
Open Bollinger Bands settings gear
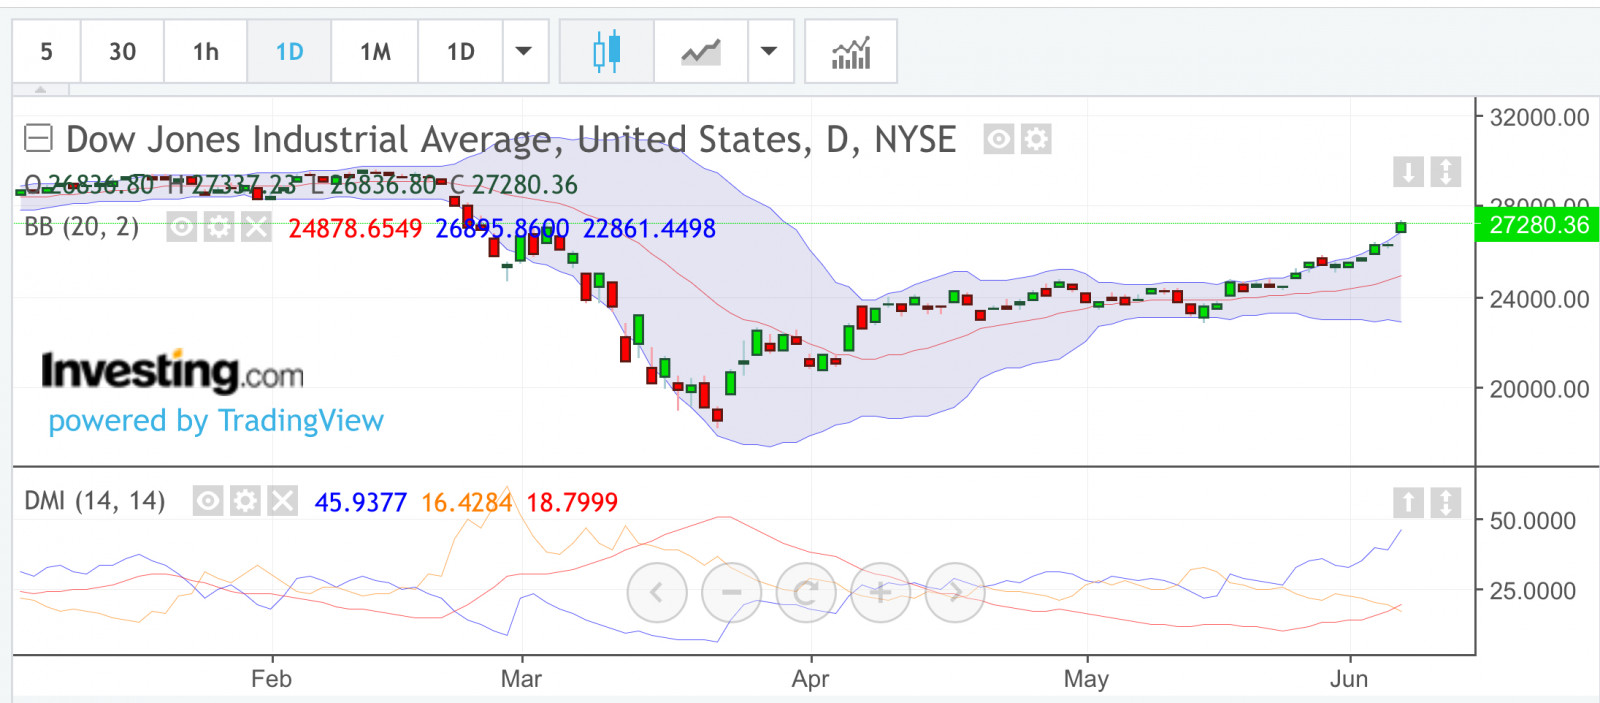point(218,228)
